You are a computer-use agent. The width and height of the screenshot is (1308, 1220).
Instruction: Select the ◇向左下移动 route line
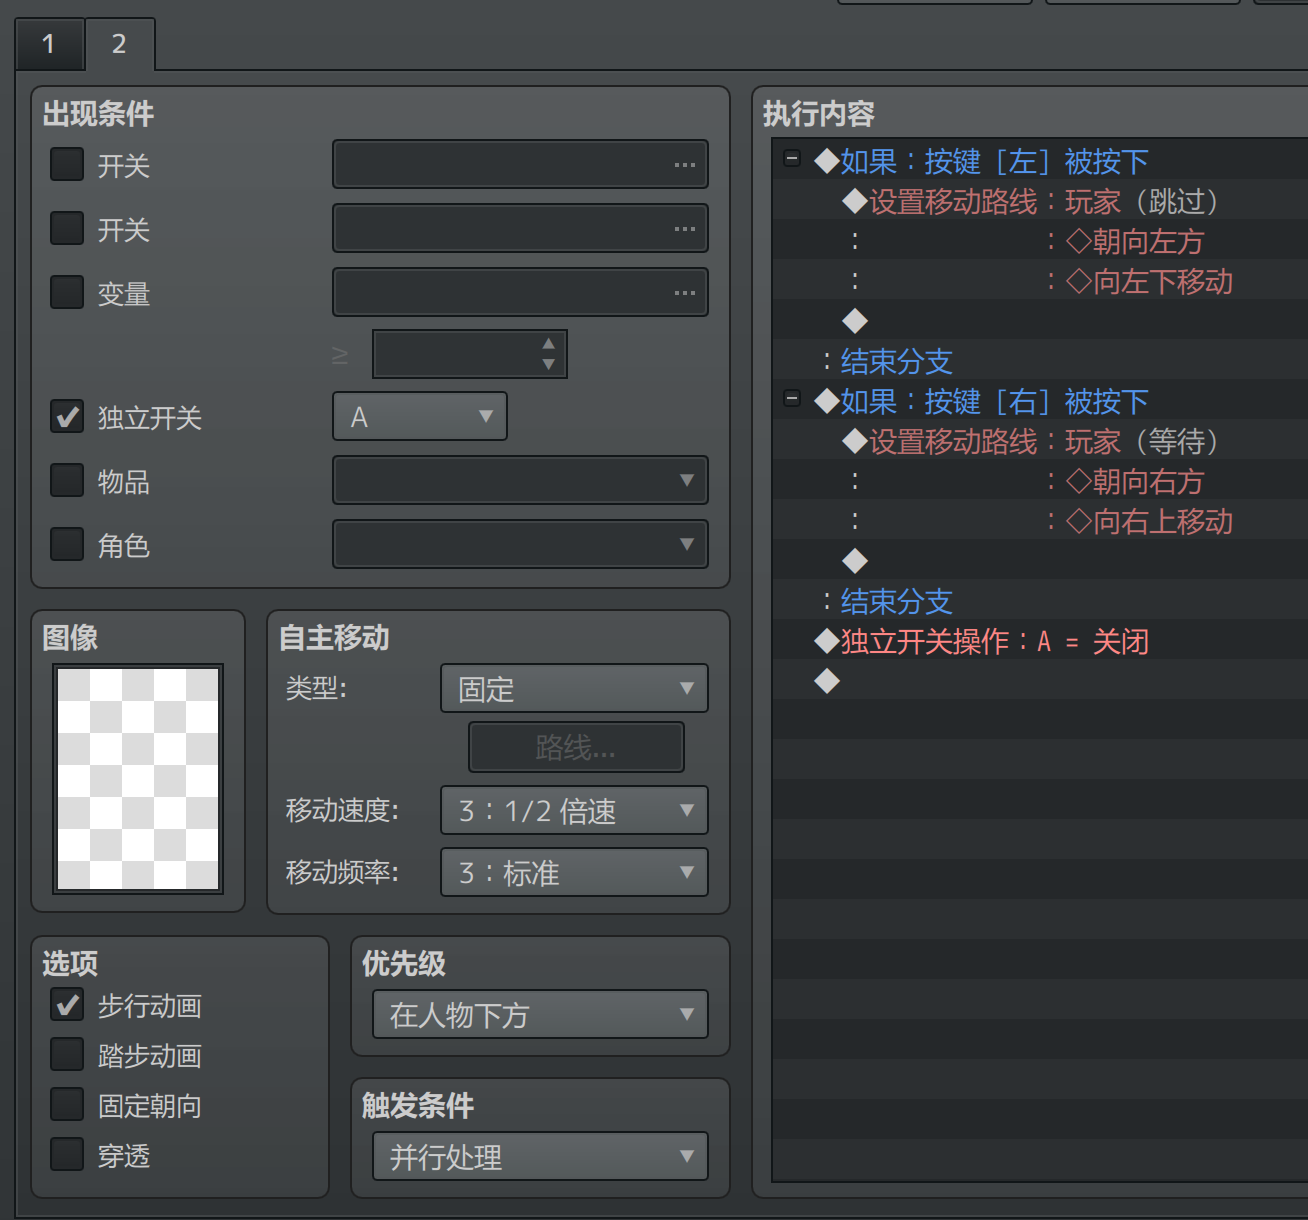[x=1148, y=281]
